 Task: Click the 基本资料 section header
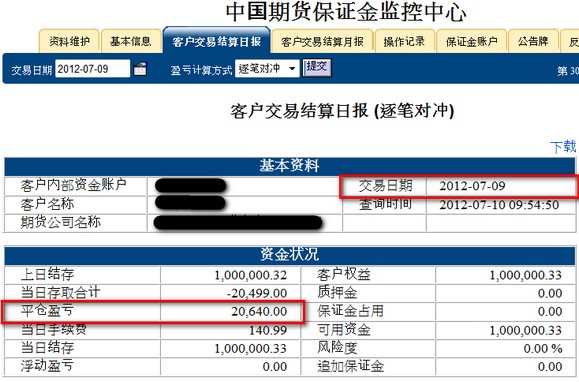(290, 166)
